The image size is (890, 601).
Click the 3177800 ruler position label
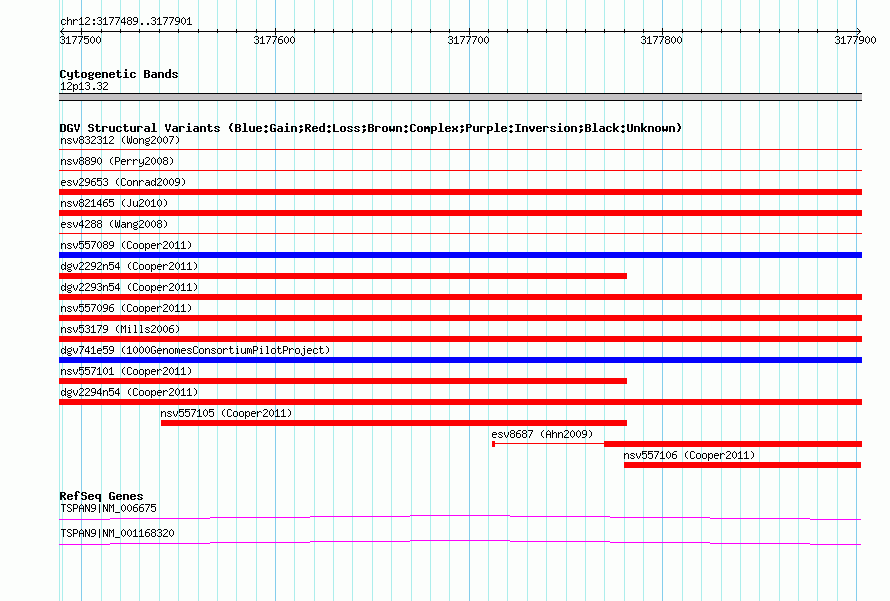click(x=661, y=40)
